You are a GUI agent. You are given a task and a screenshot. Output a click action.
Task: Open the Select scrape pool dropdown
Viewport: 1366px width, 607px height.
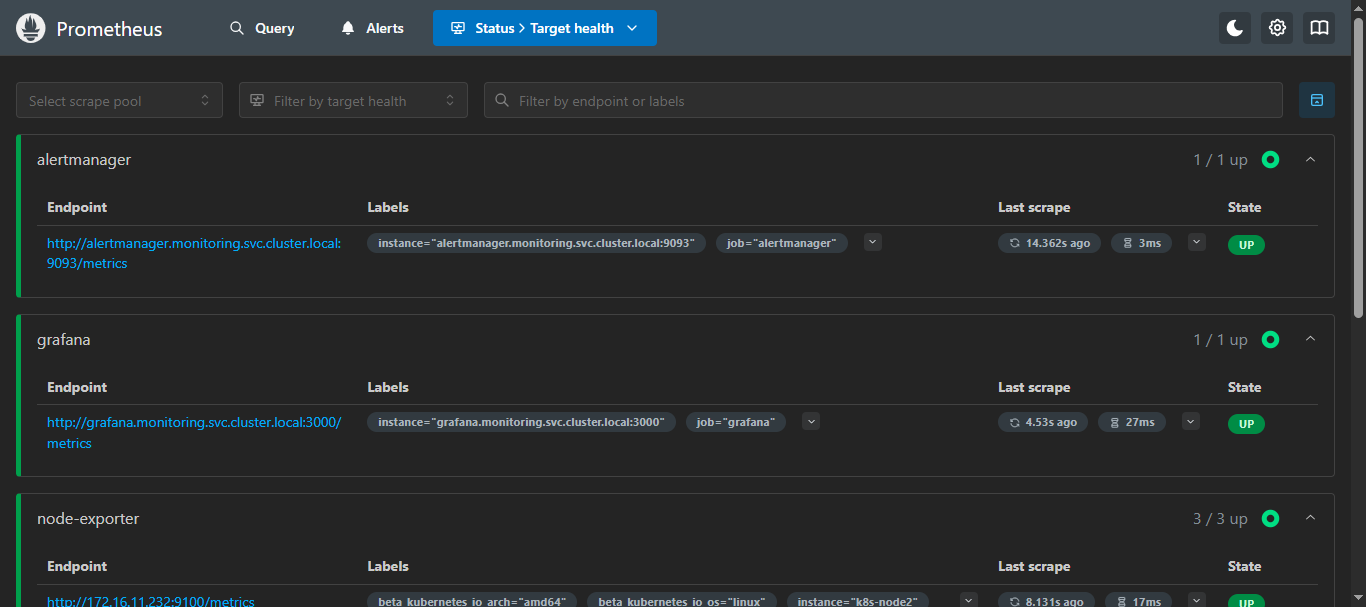[119, 100]
